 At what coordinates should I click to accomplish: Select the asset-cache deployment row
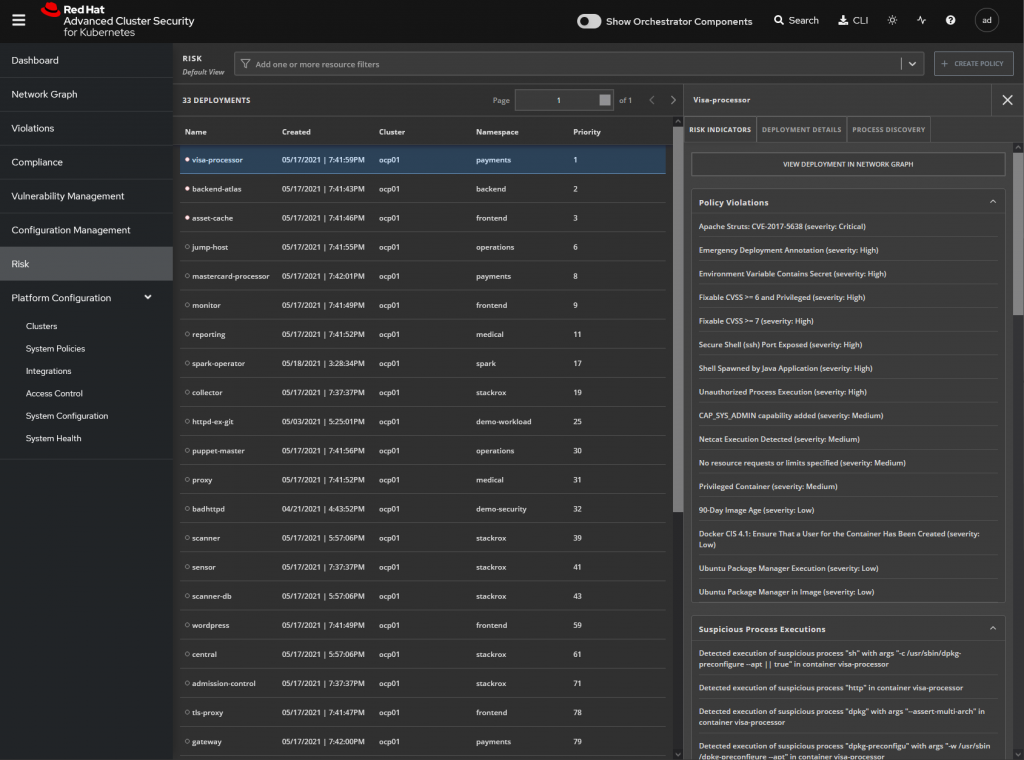click(x=423, y=218)
